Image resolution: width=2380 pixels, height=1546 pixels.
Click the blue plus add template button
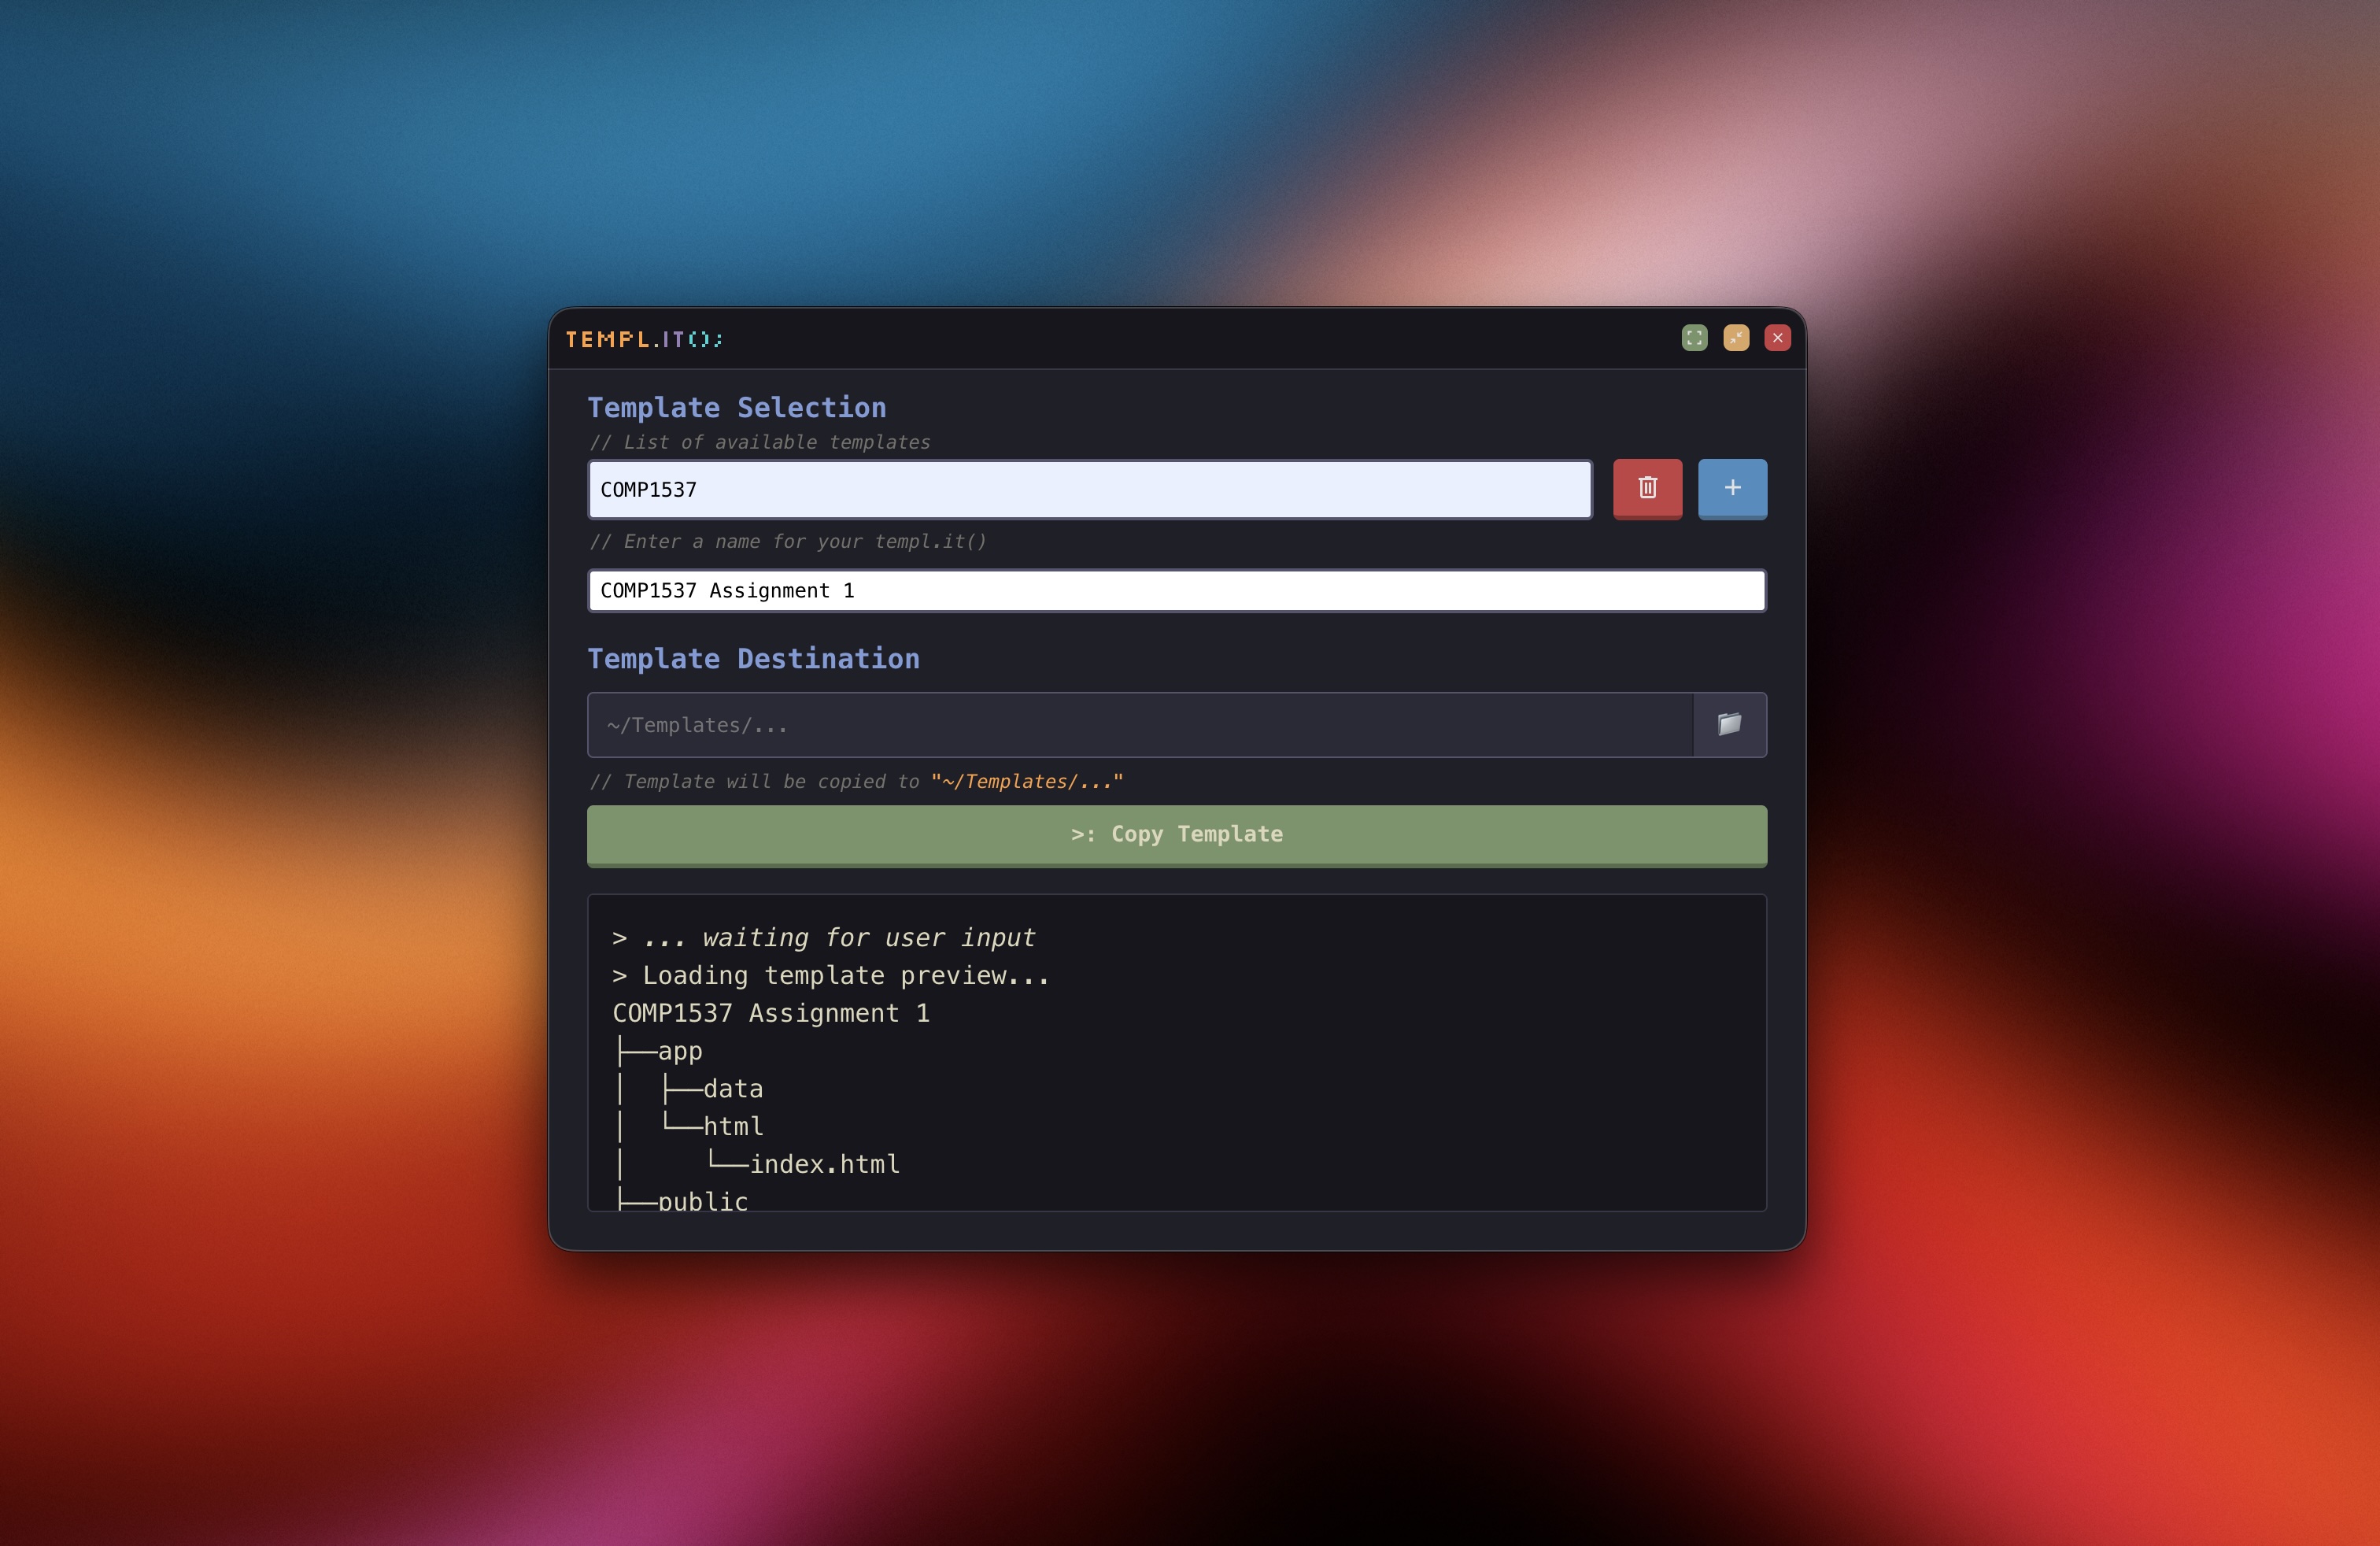[1732, 488]
